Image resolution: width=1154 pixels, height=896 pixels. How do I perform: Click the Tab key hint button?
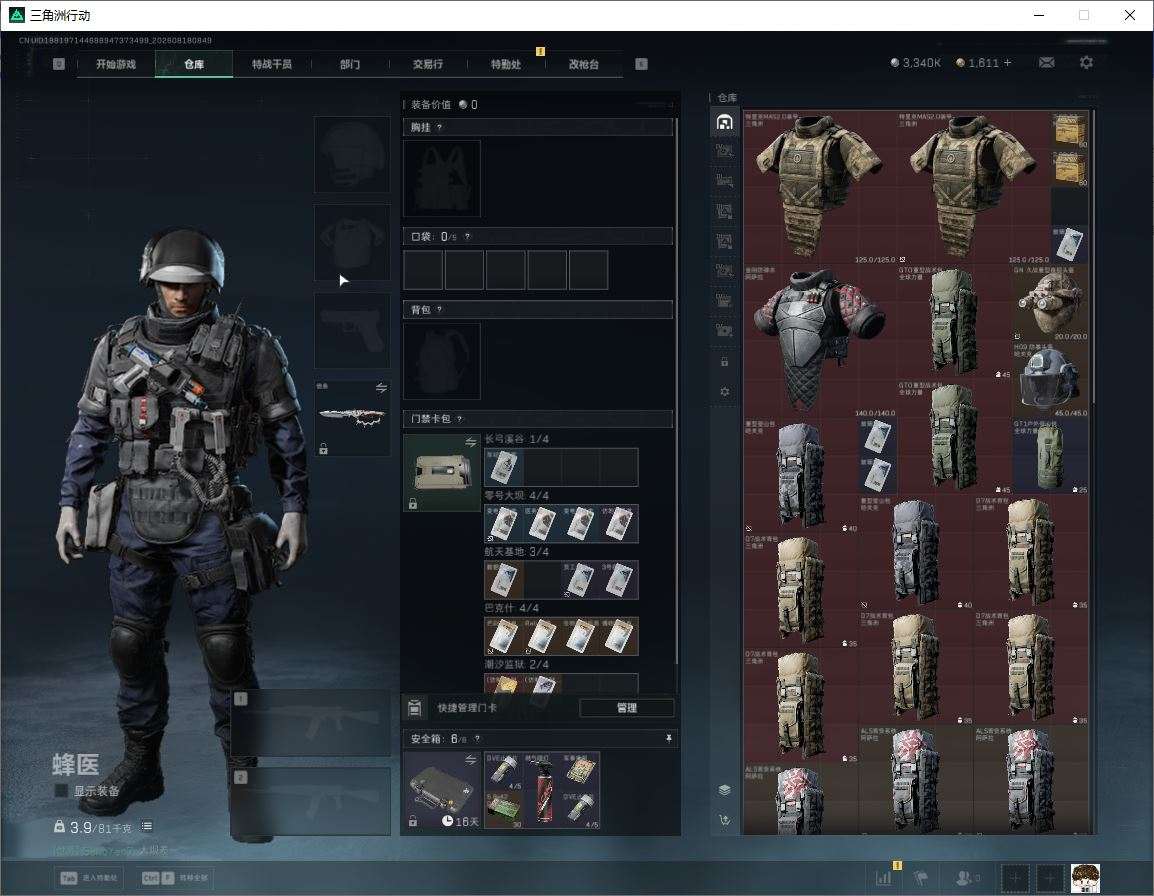(88, 878)
